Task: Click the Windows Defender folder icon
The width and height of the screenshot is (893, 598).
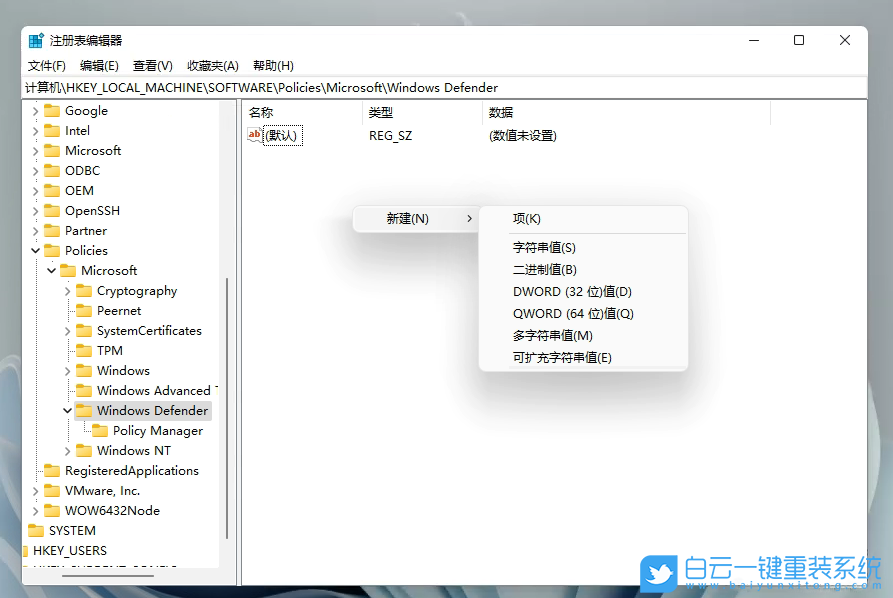Action: pos(86,410)
